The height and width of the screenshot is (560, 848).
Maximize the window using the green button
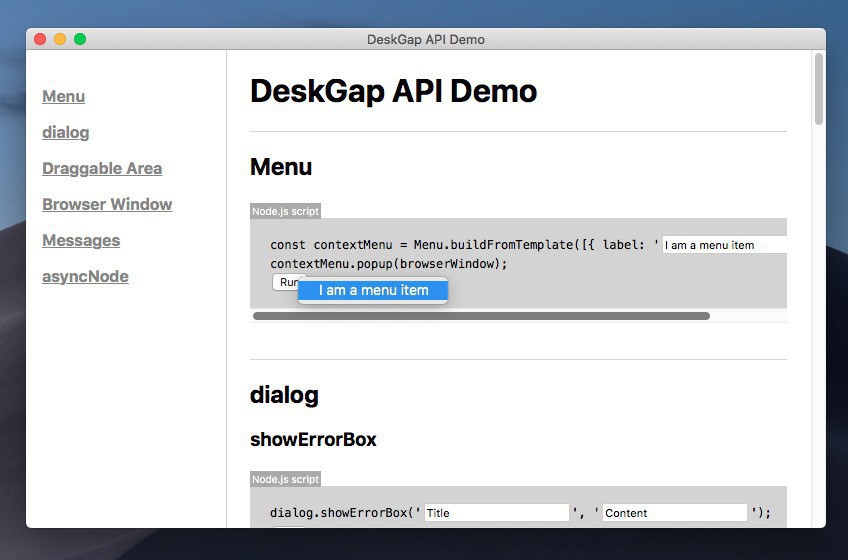point(80,39)
